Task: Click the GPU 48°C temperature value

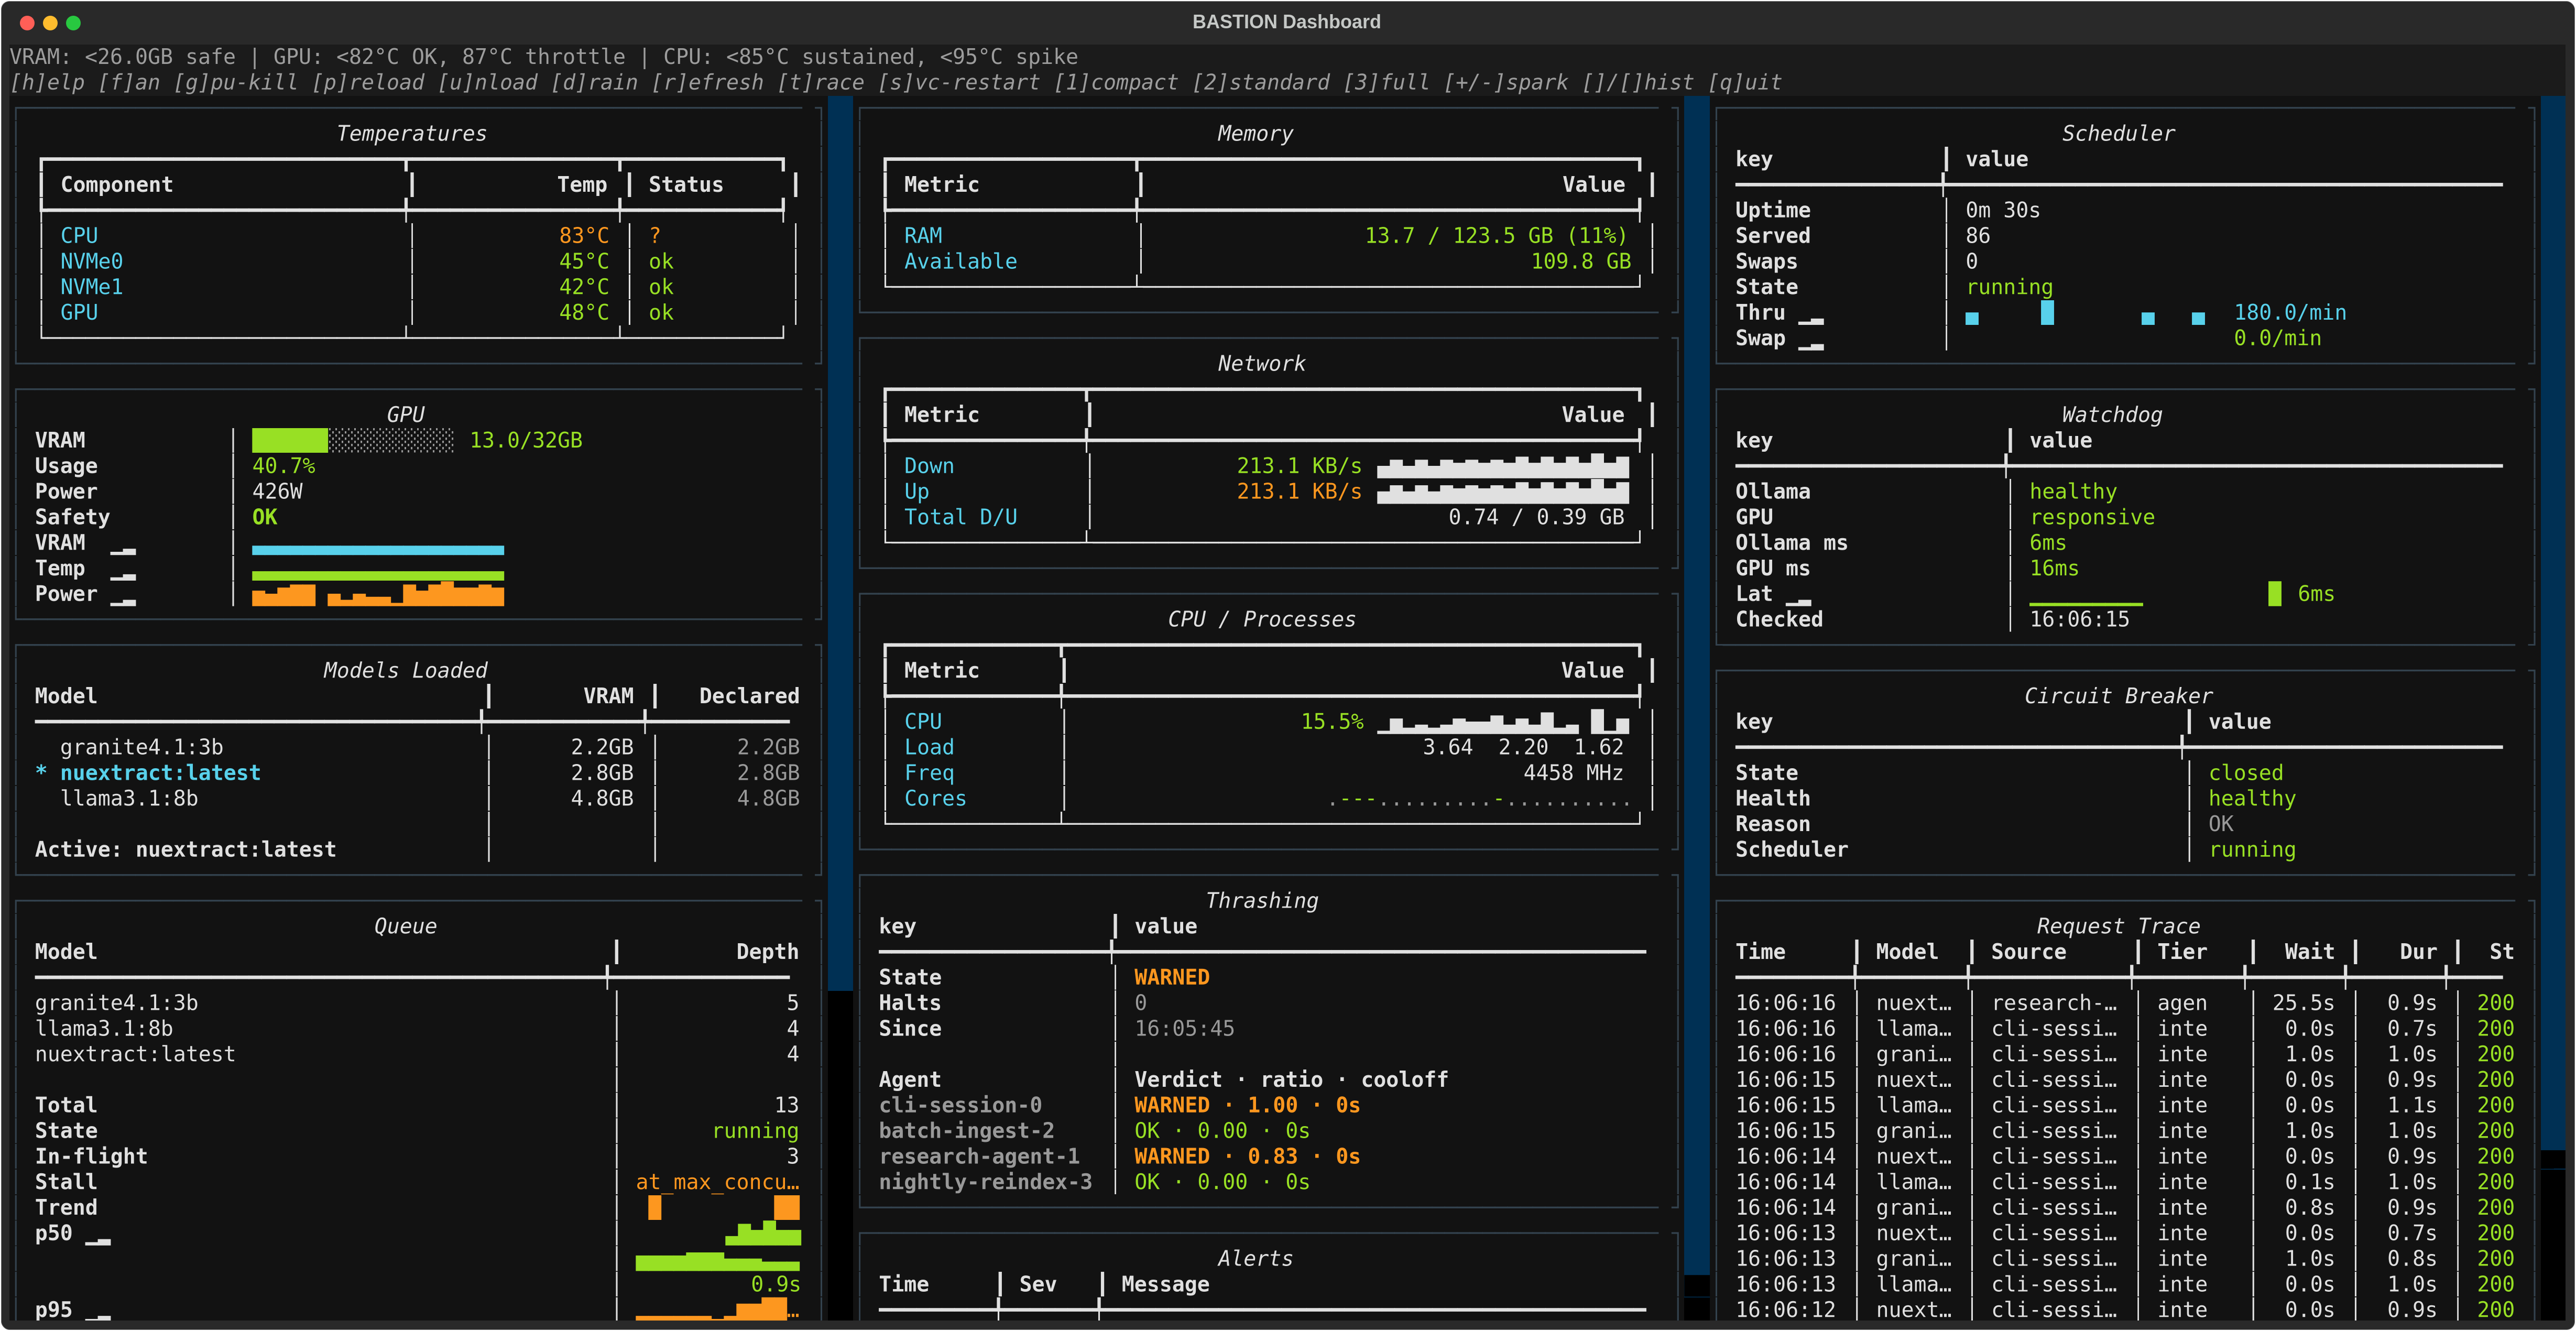Action: tap(584, 312)
